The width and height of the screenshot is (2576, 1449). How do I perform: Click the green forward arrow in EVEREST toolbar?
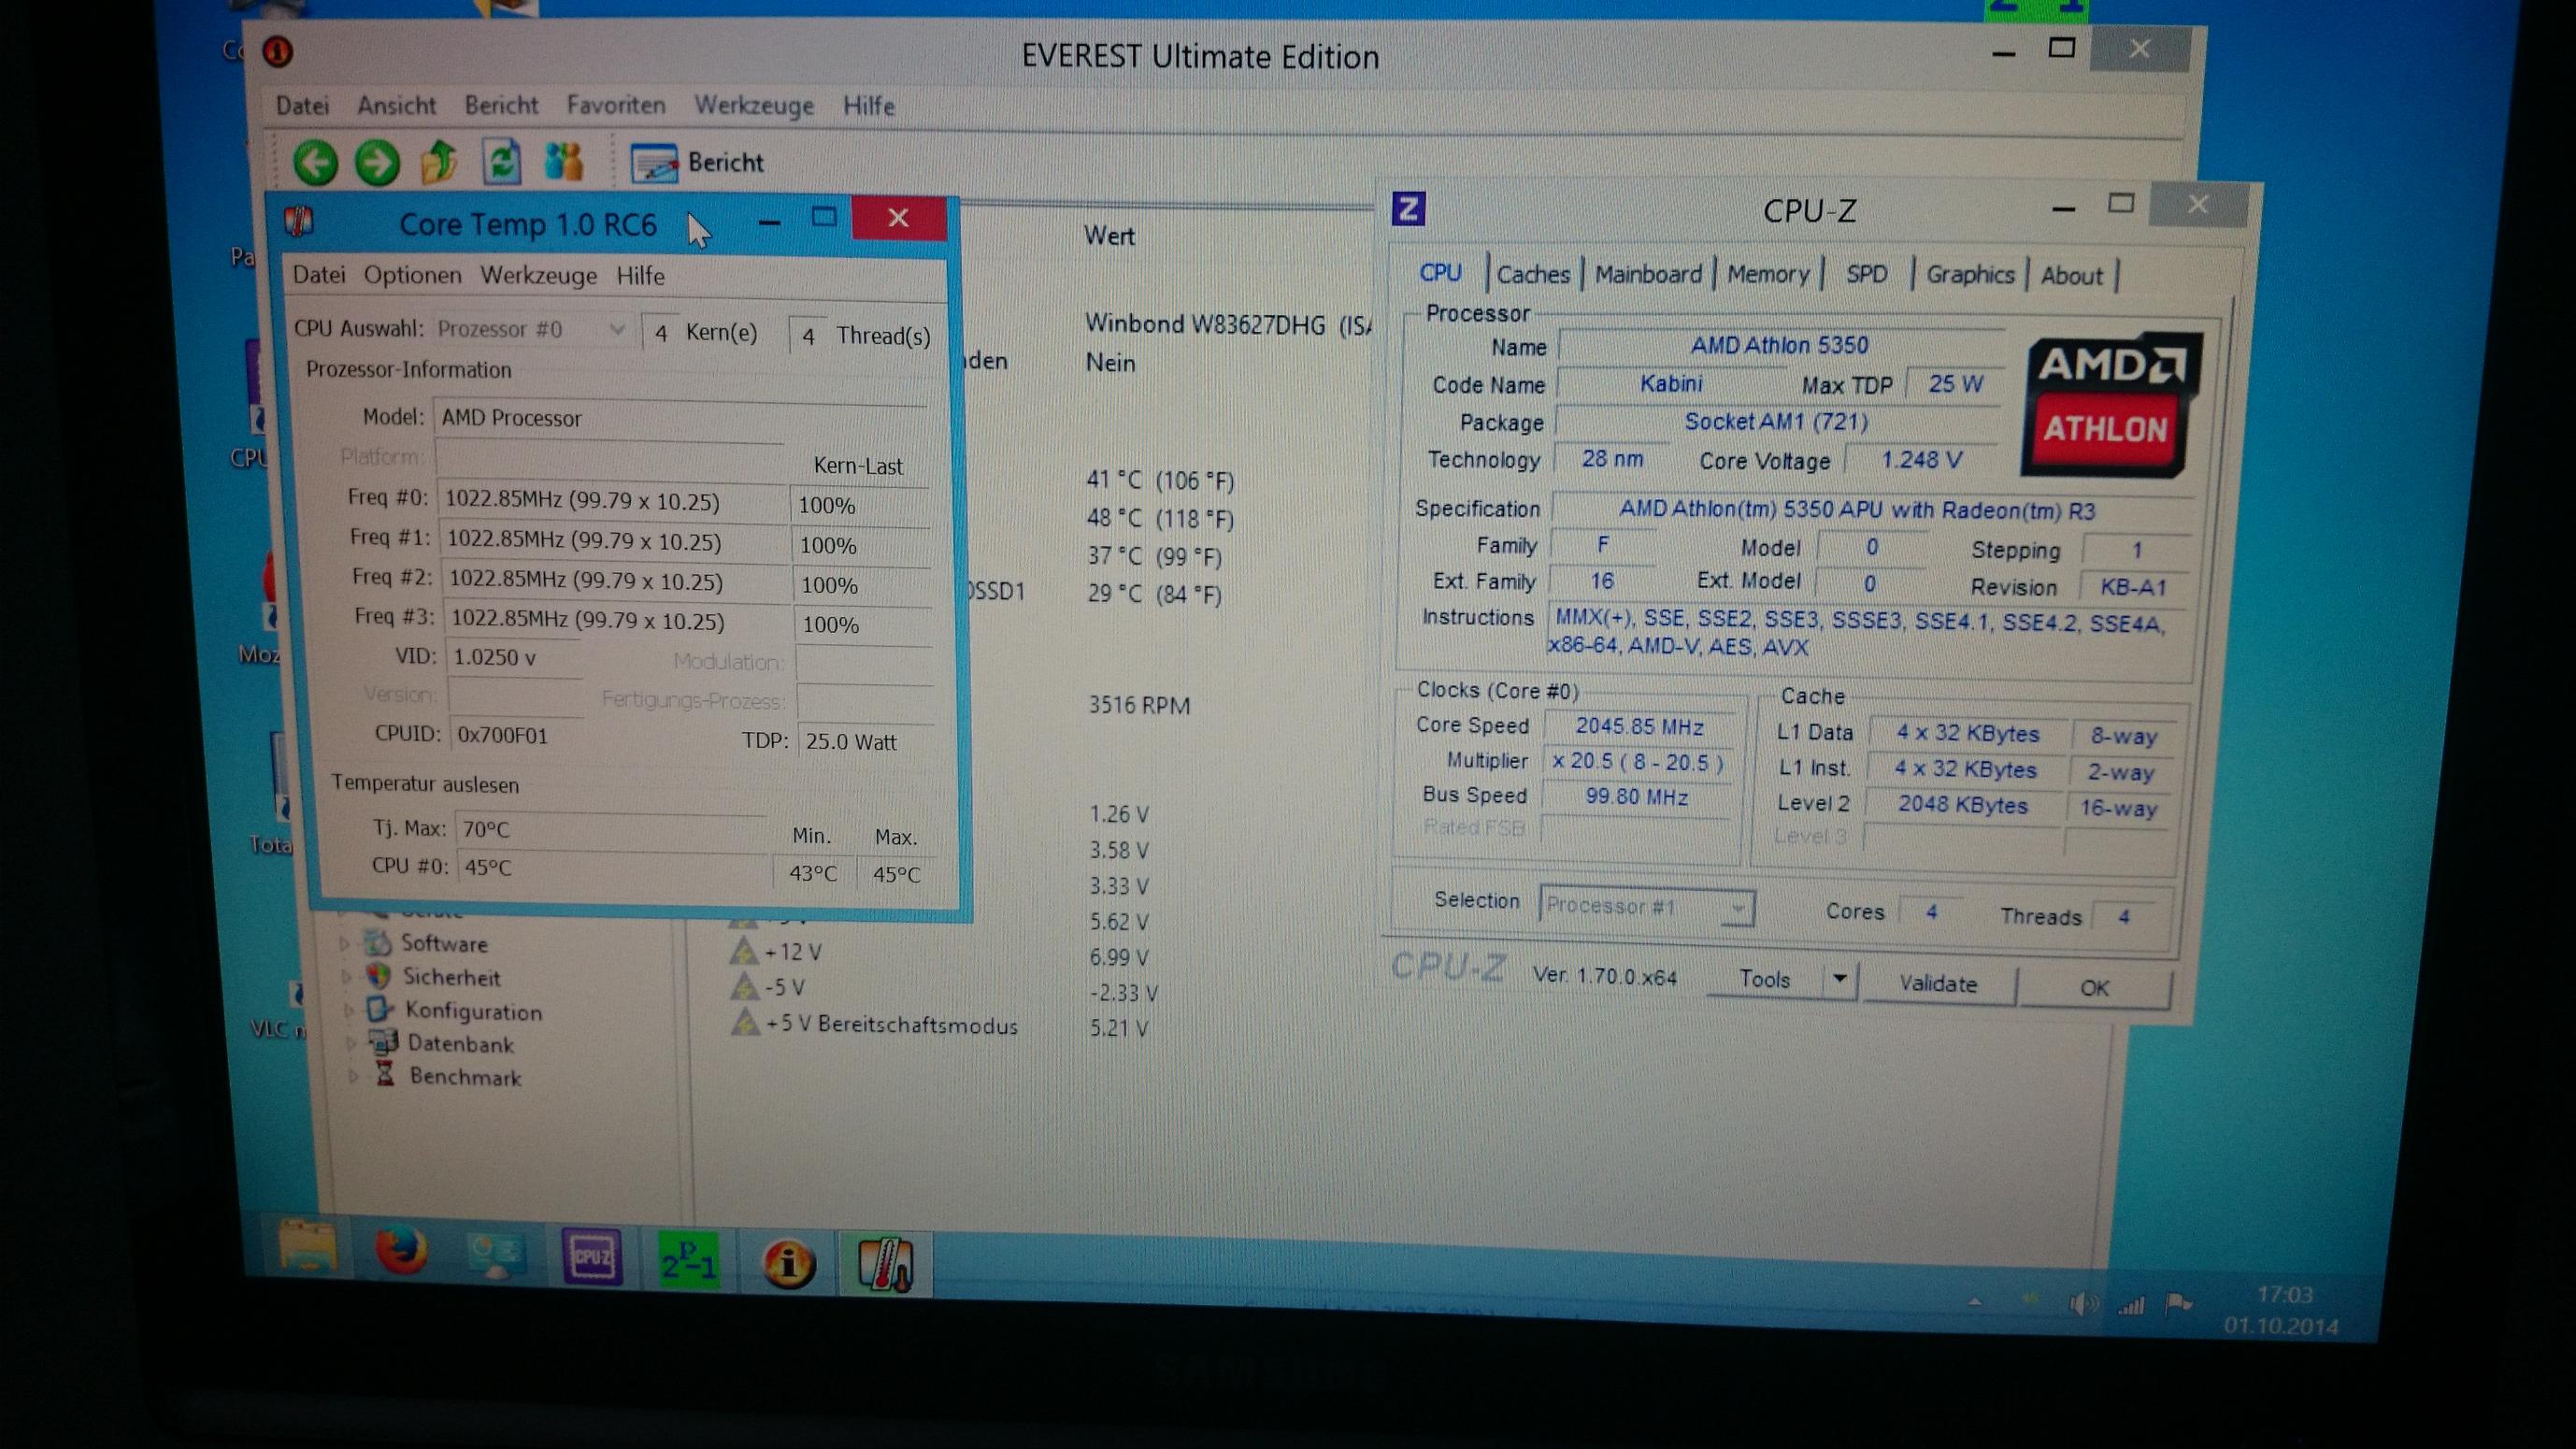point(377,163)
